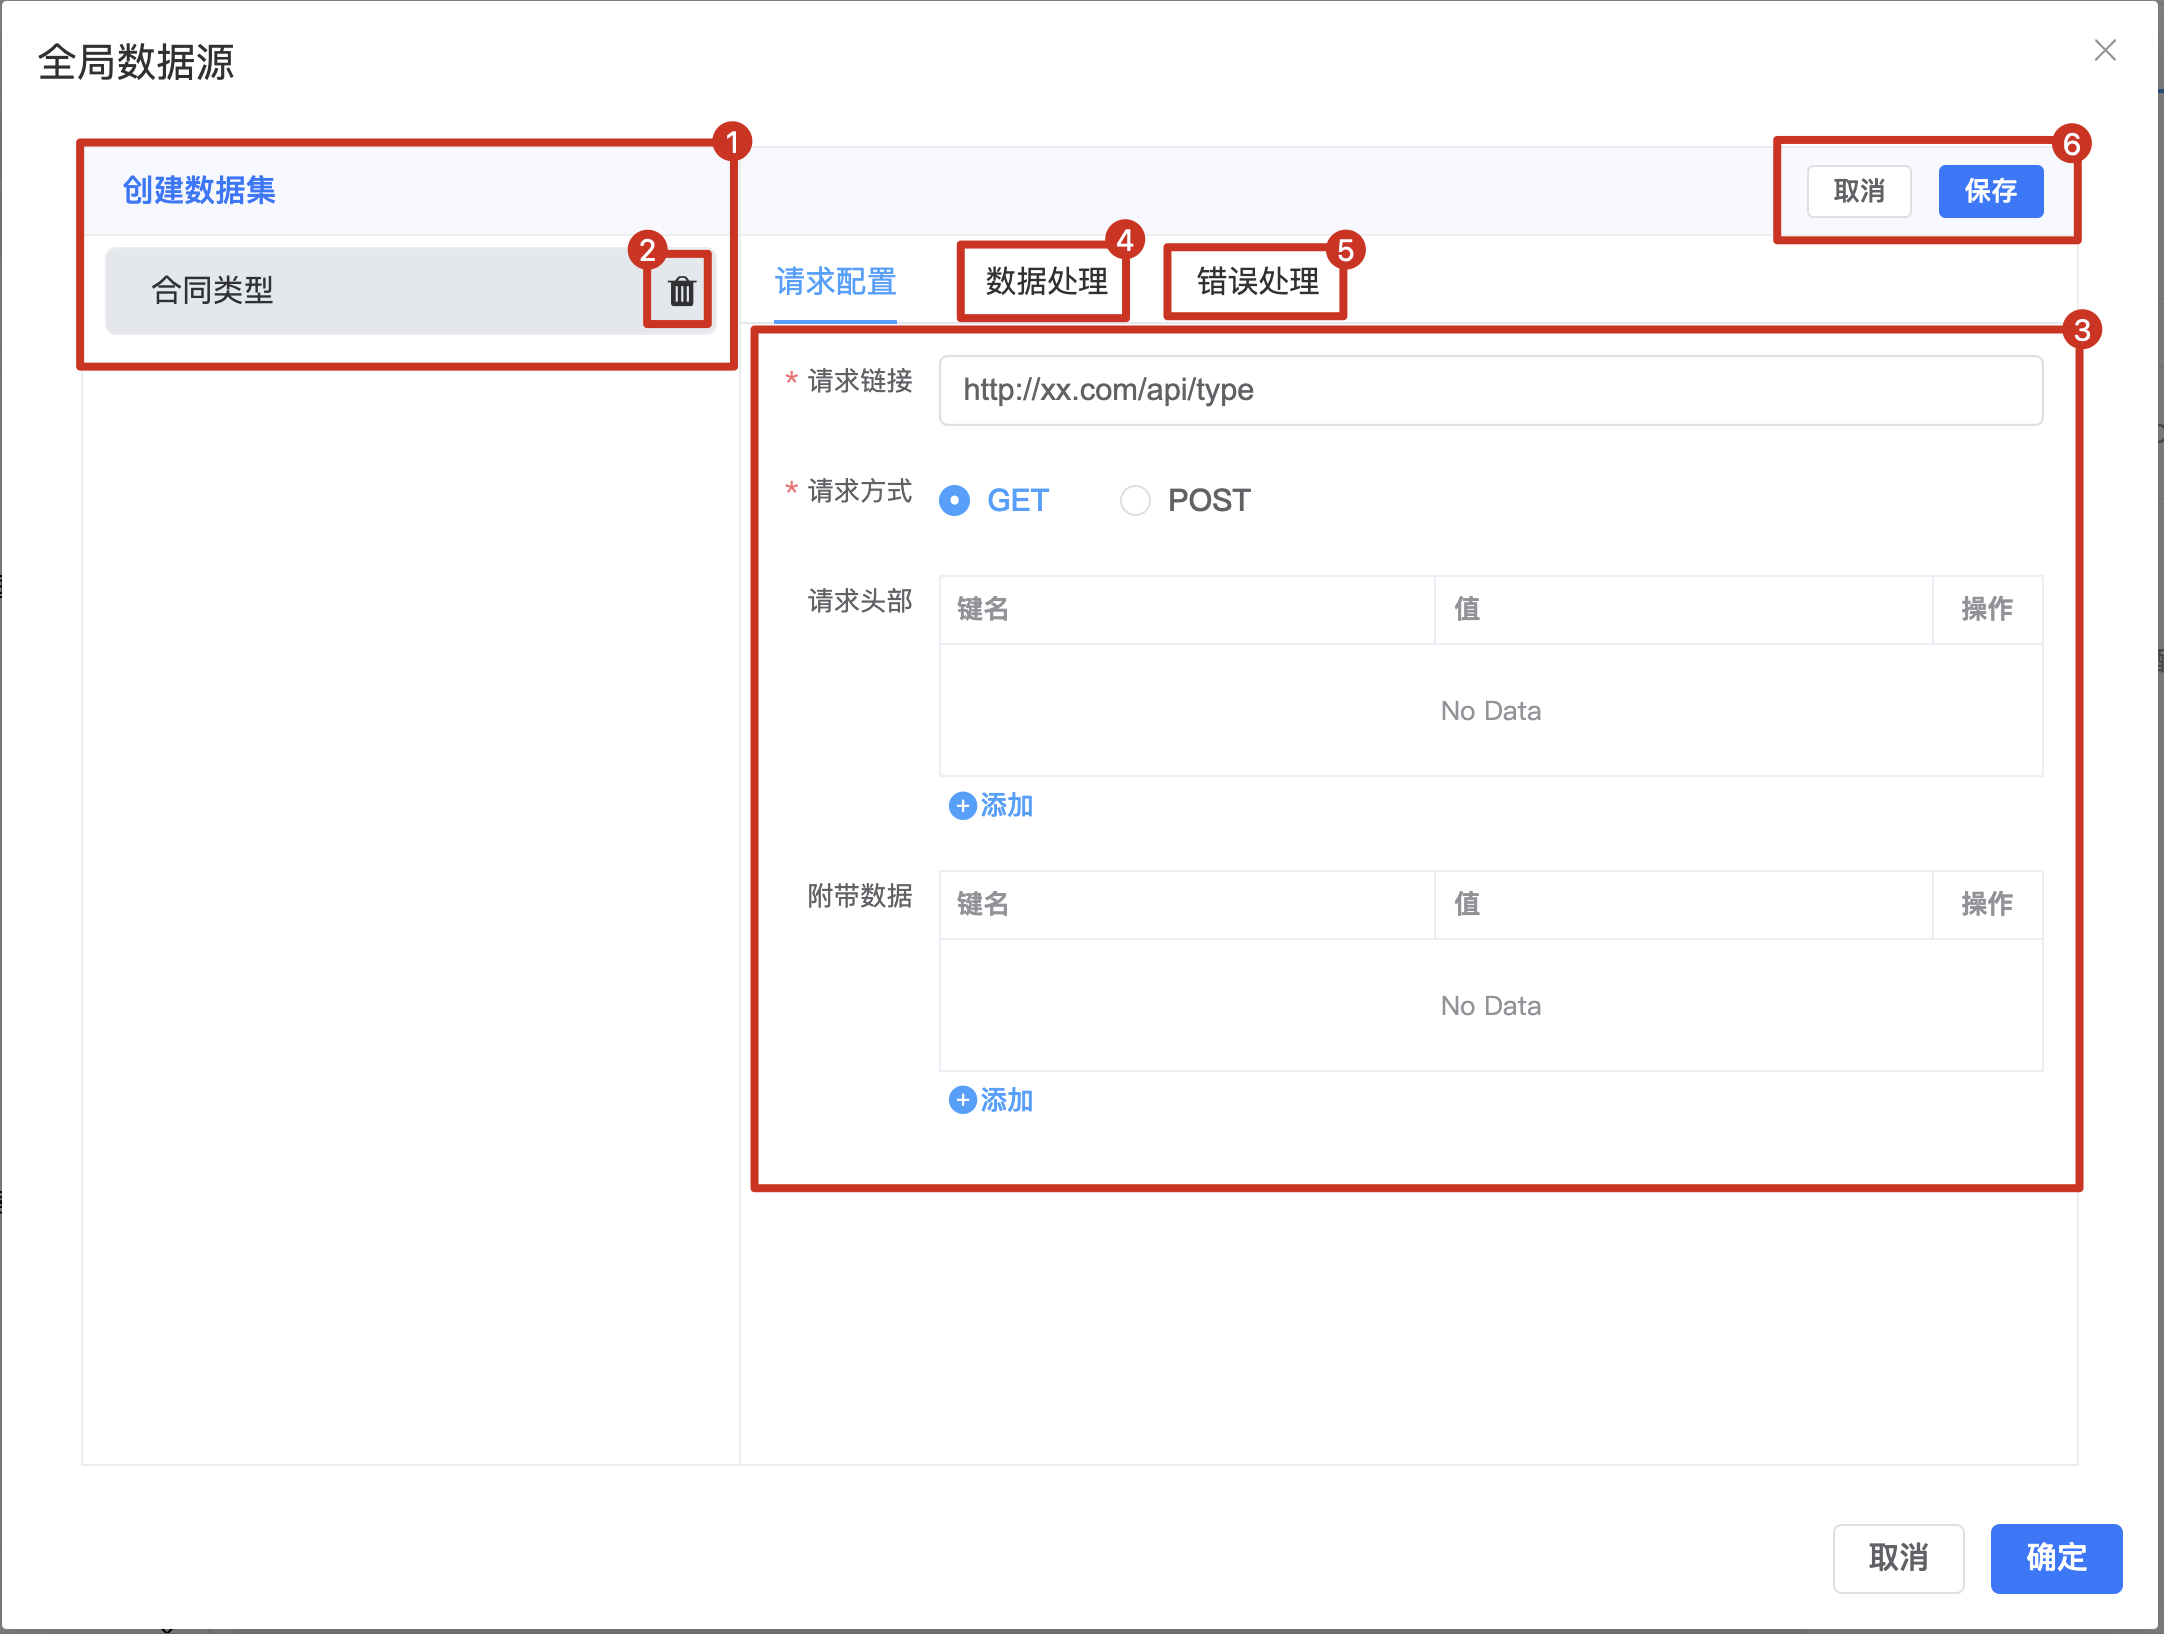Open the 请求配置 tab

point(835,282)
